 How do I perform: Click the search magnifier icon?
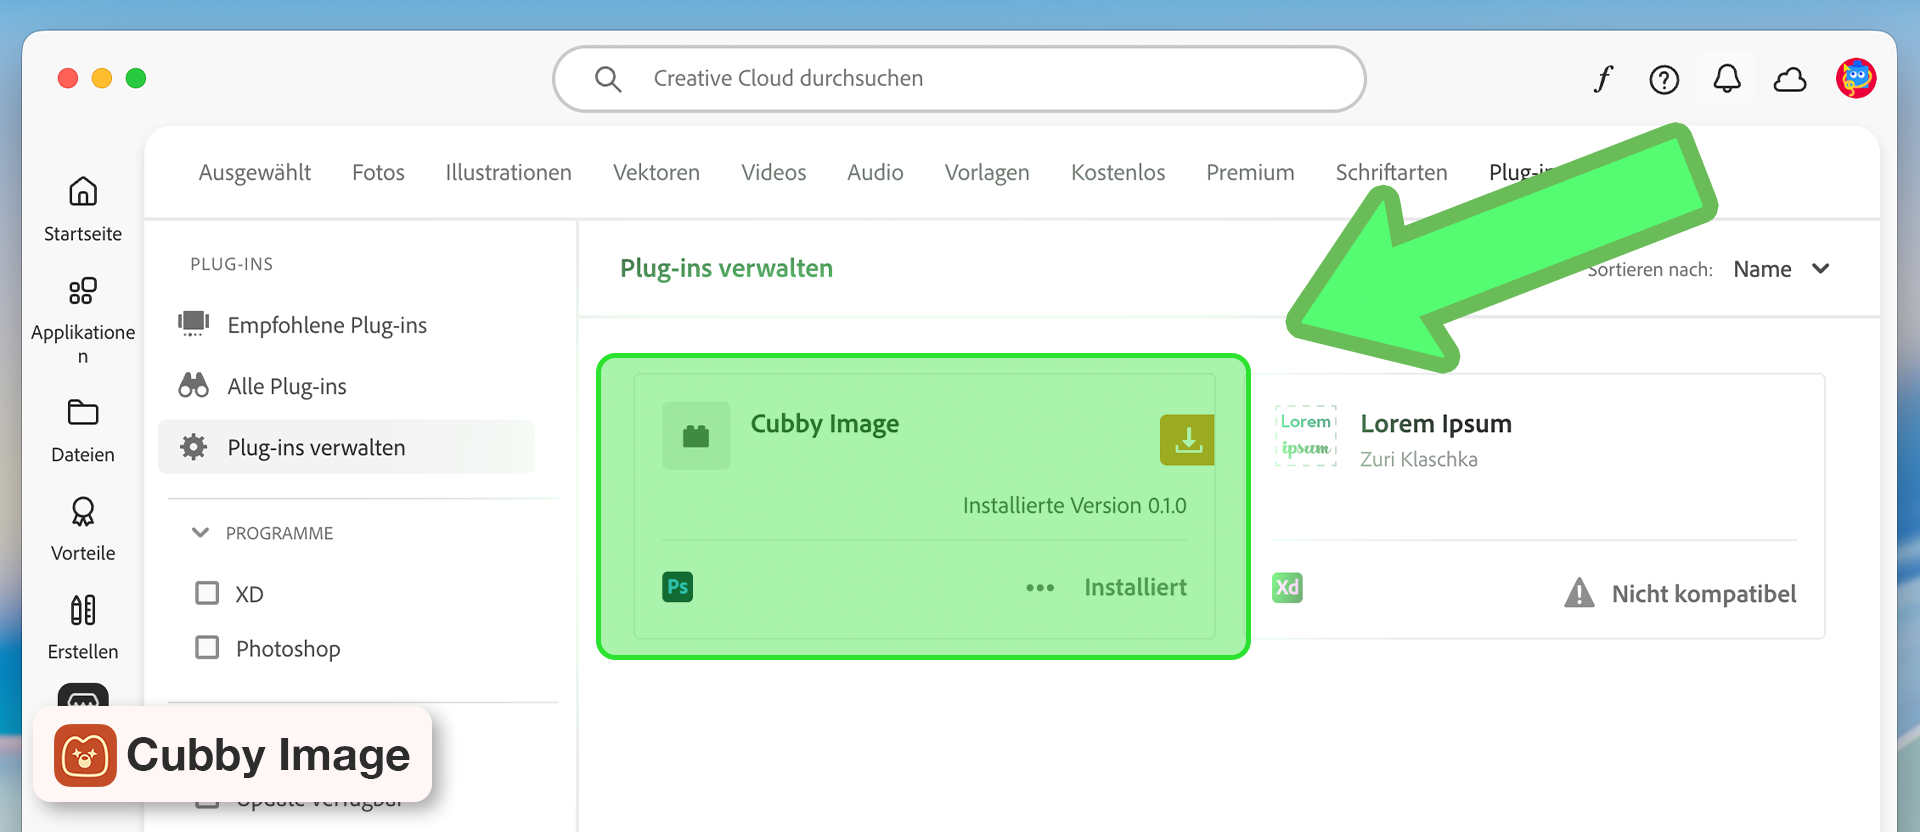pyautogui.click(x=608, y=79)
